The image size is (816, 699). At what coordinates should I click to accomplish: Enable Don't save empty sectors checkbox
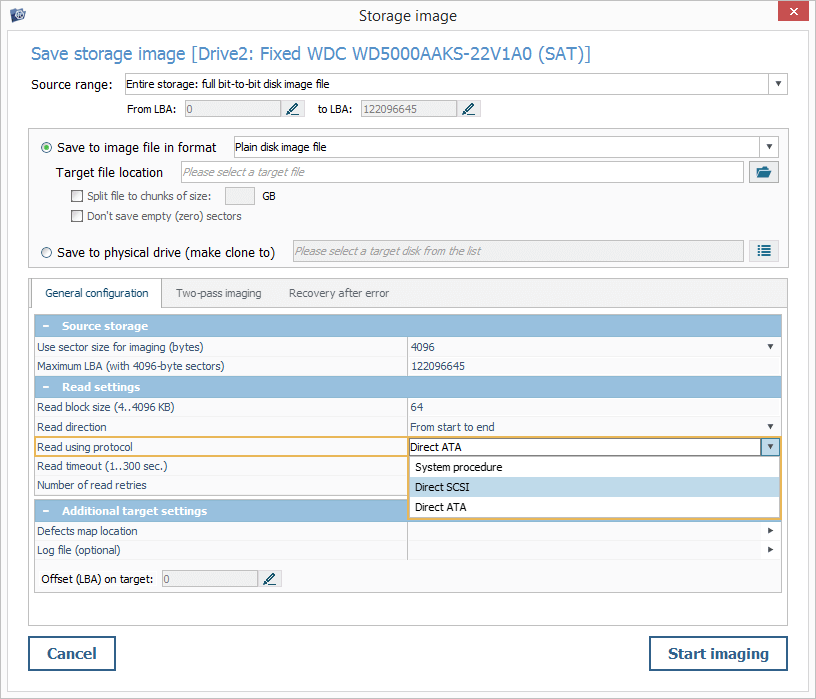click(77, 216)
